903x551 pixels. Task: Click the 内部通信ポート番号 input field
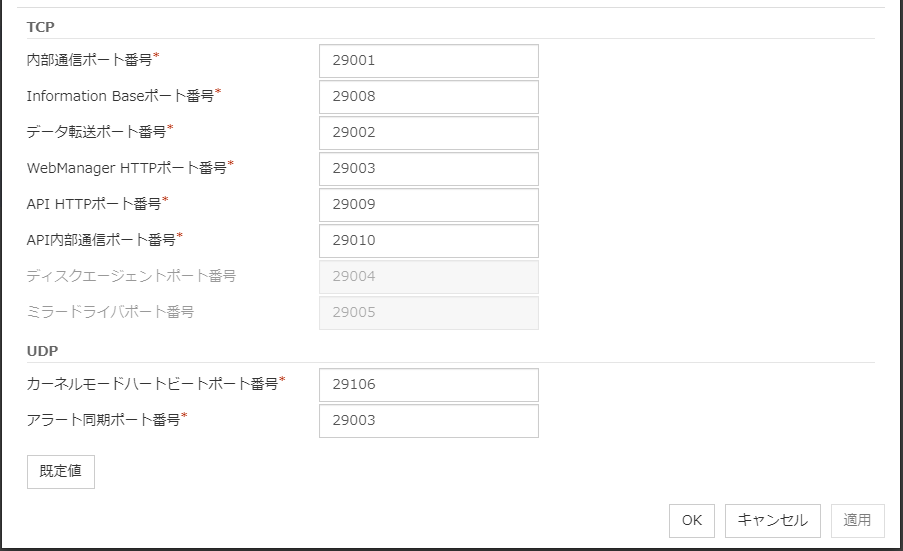click(x=428, y=60)
